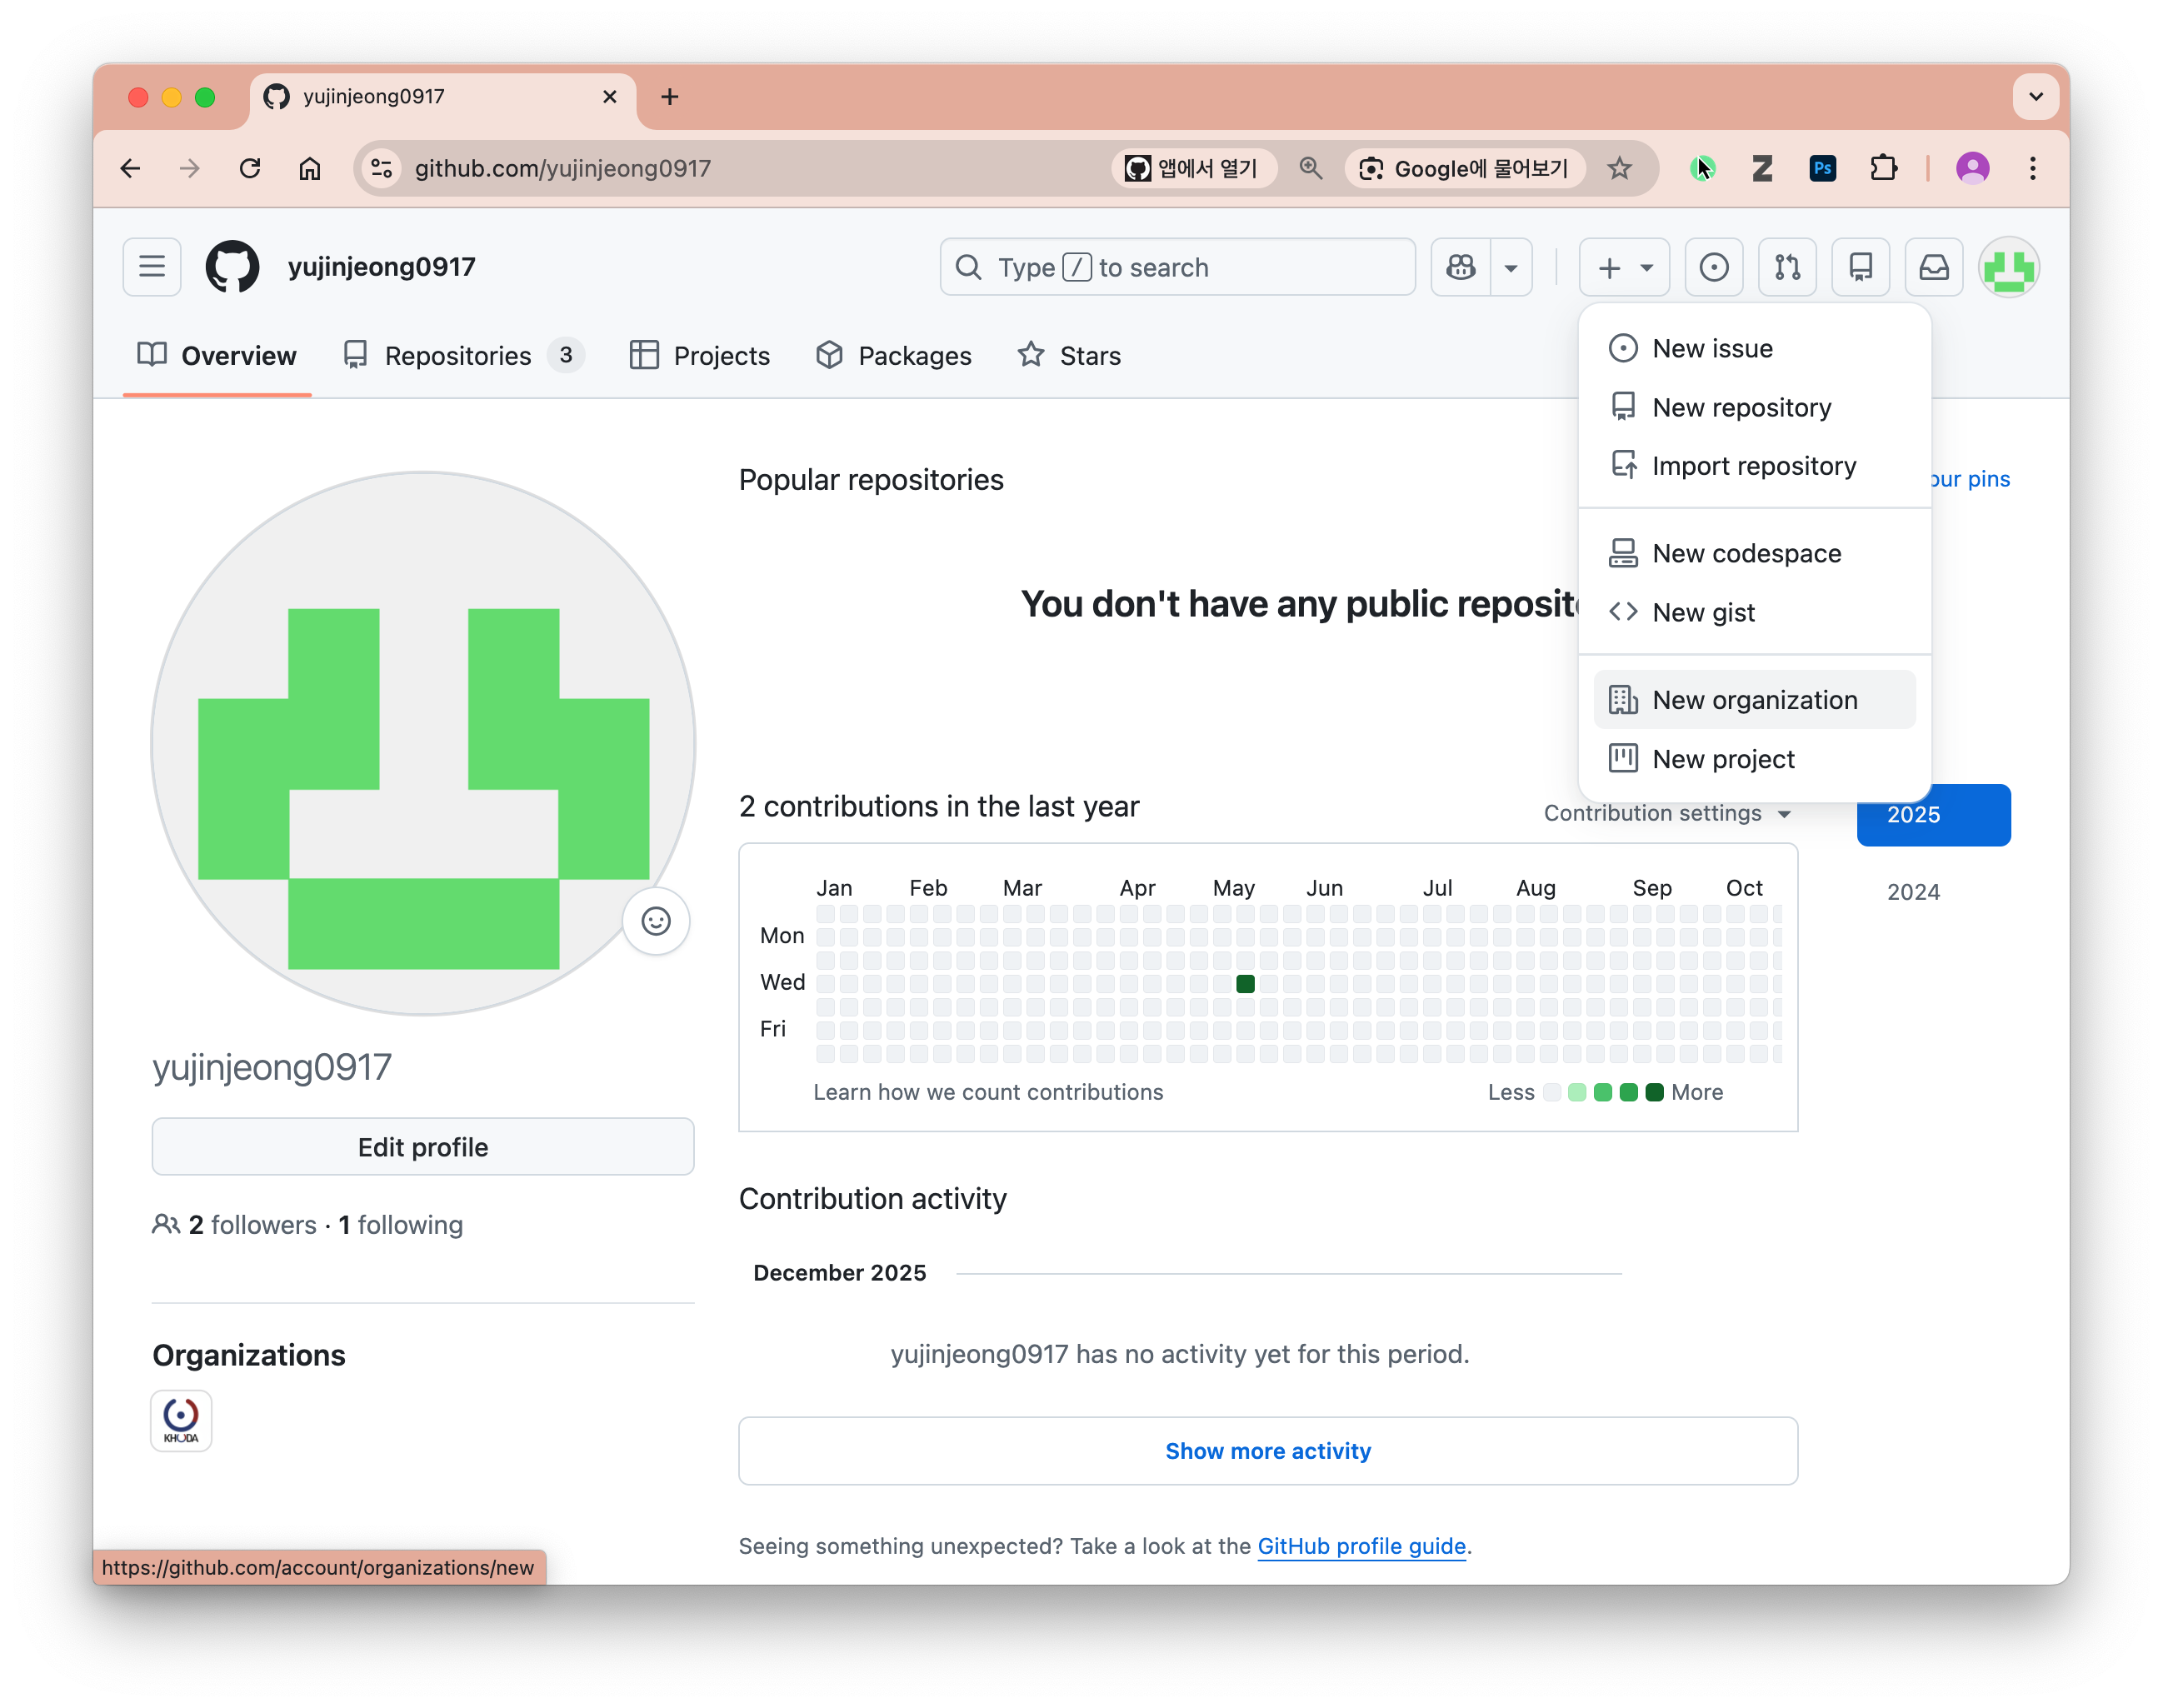Expand the Copilot dropdown arrow
Image resolution: width=2163 pixels, height=1708 pixels.
tap(1511, 267)
